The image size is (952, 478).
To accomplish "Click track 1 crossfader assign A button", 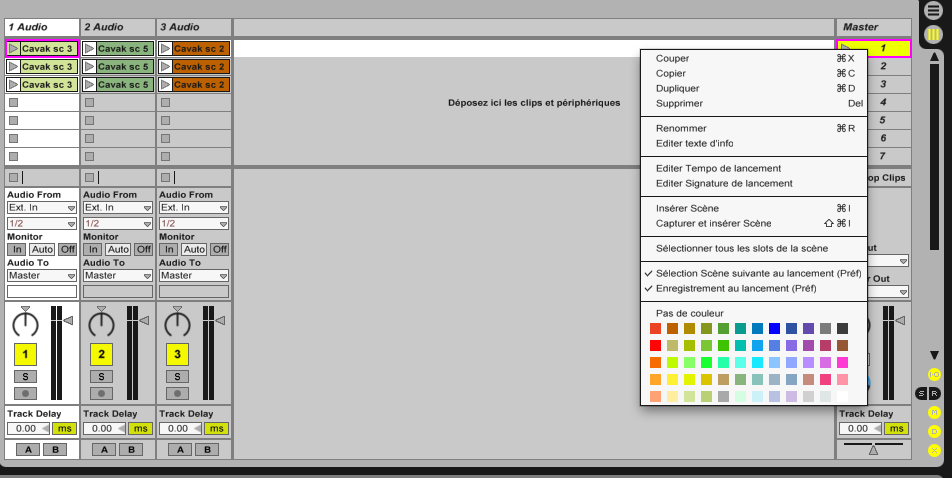I will tap(29, 449).
